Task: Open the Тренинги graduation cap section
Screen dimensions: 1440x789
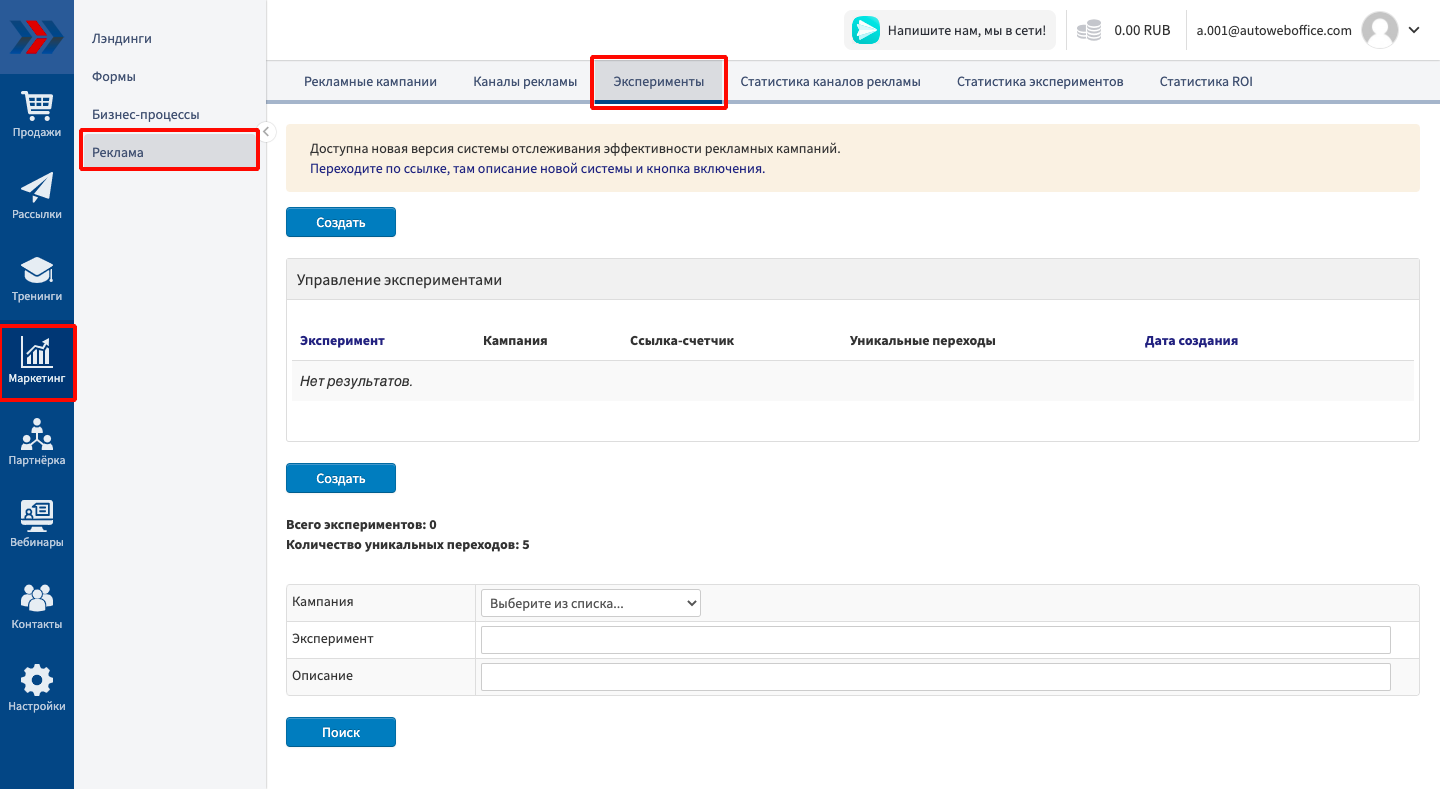Action: tap(37, 278)
